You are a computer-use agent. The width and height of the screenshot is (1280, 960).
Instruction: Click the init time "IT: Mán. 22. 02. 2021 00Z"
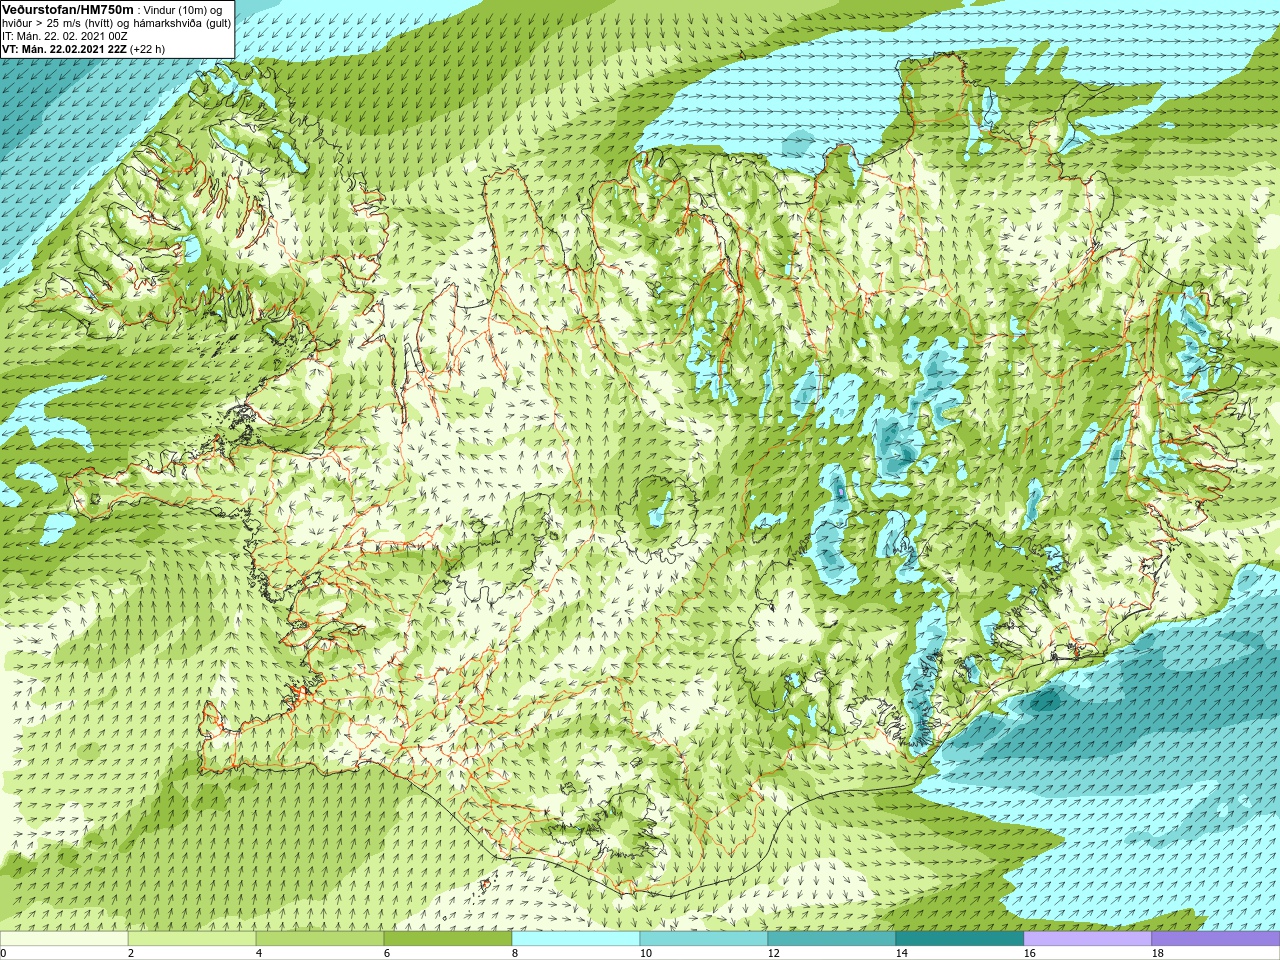(65, 36)
